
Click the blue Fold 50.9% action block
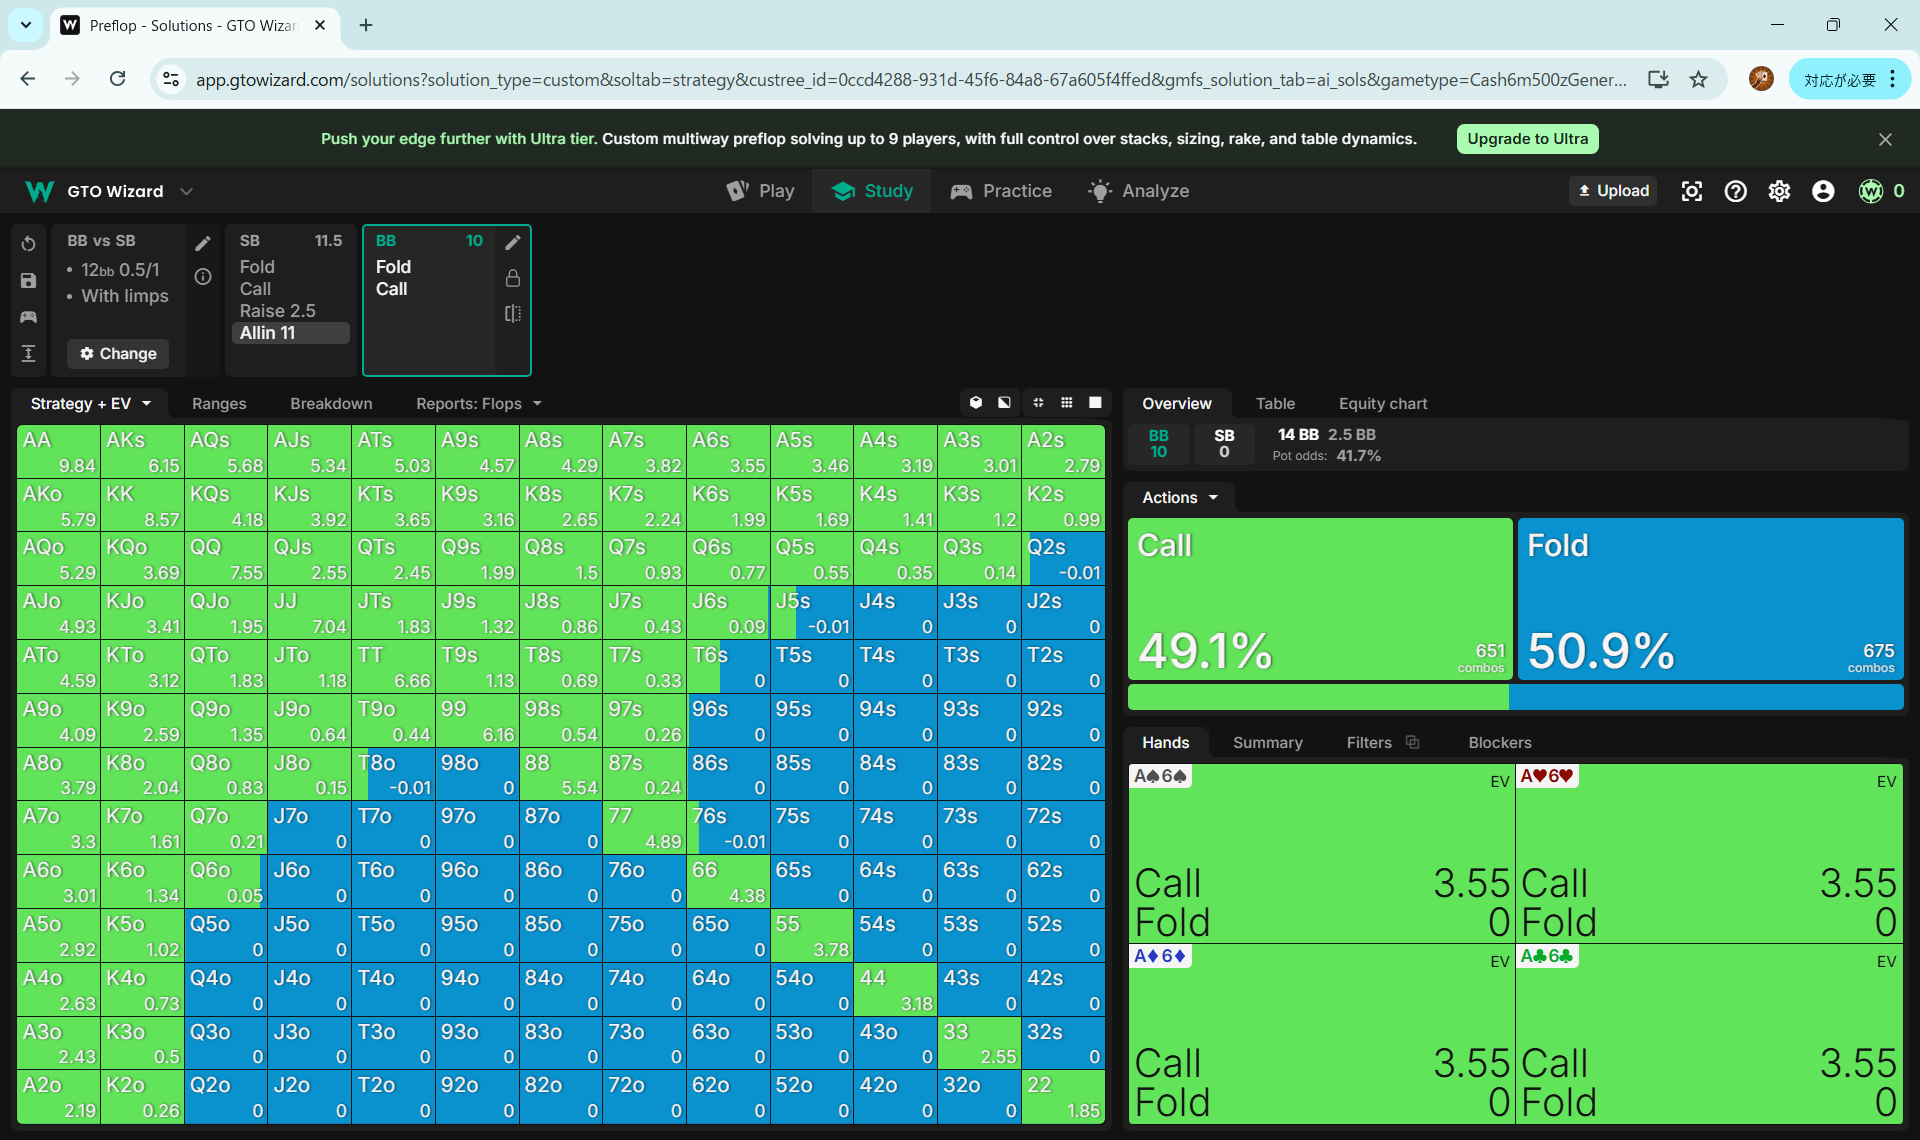coord(1710,598)
